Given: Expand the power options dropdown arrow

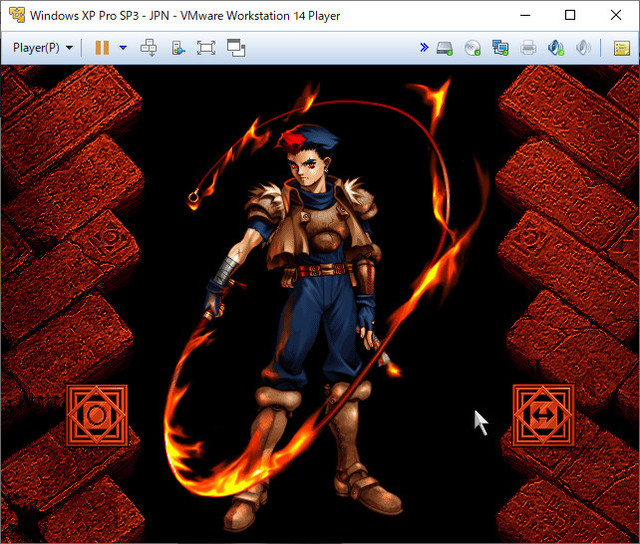Looking at the screenshot, I should pos(123,48).
